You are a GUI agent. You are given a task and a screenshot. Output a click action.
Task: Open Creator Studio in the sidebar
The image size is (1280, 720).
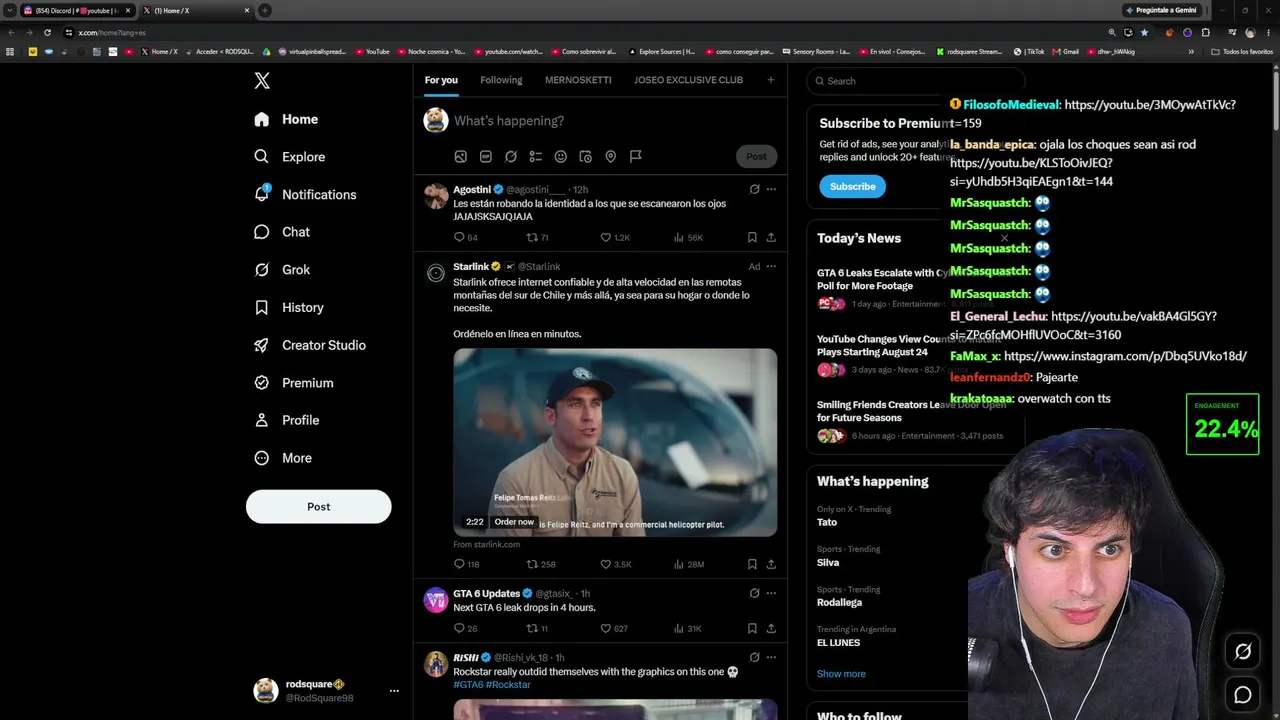(310, 345)
